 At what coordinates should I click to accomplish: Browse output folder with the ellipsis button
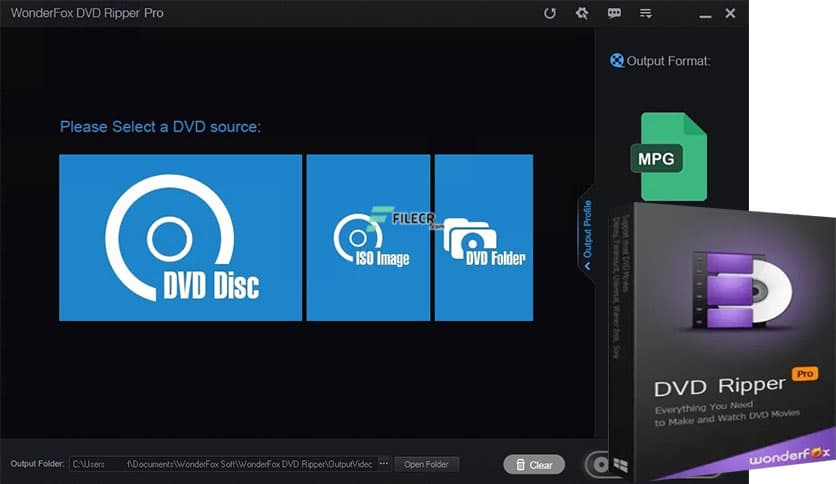point(384,464)
